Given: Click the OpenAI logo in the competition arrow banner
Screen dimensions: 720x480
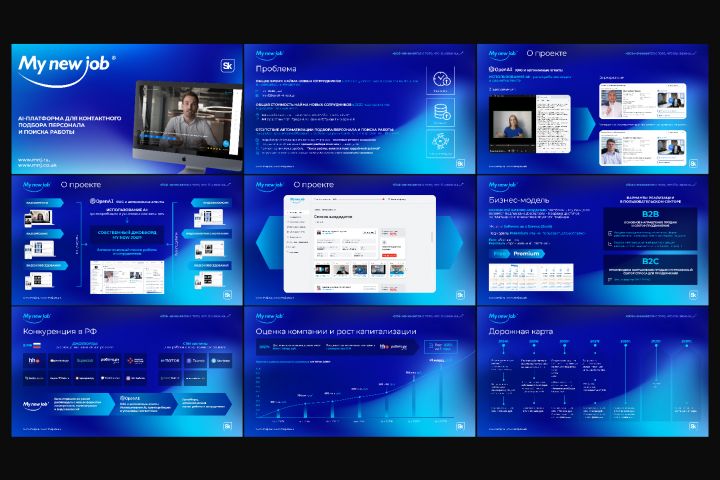Looking at the screenshot, I should [x=129, y=398].
